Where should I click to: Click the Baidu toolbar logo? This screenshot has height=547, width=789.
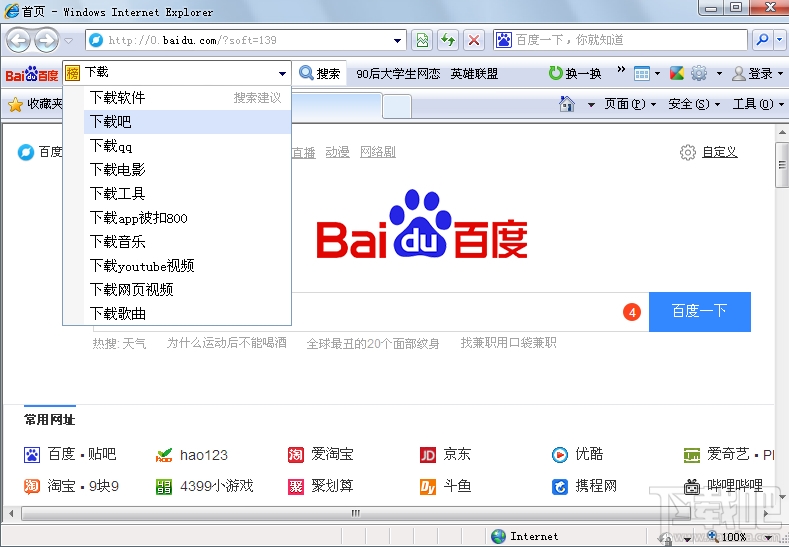32,74
